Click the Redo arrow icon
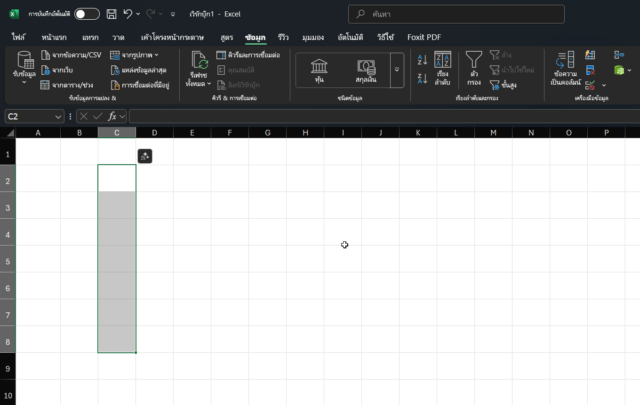The width and height of the screenshot is (640, 405). tap(150, 14)
